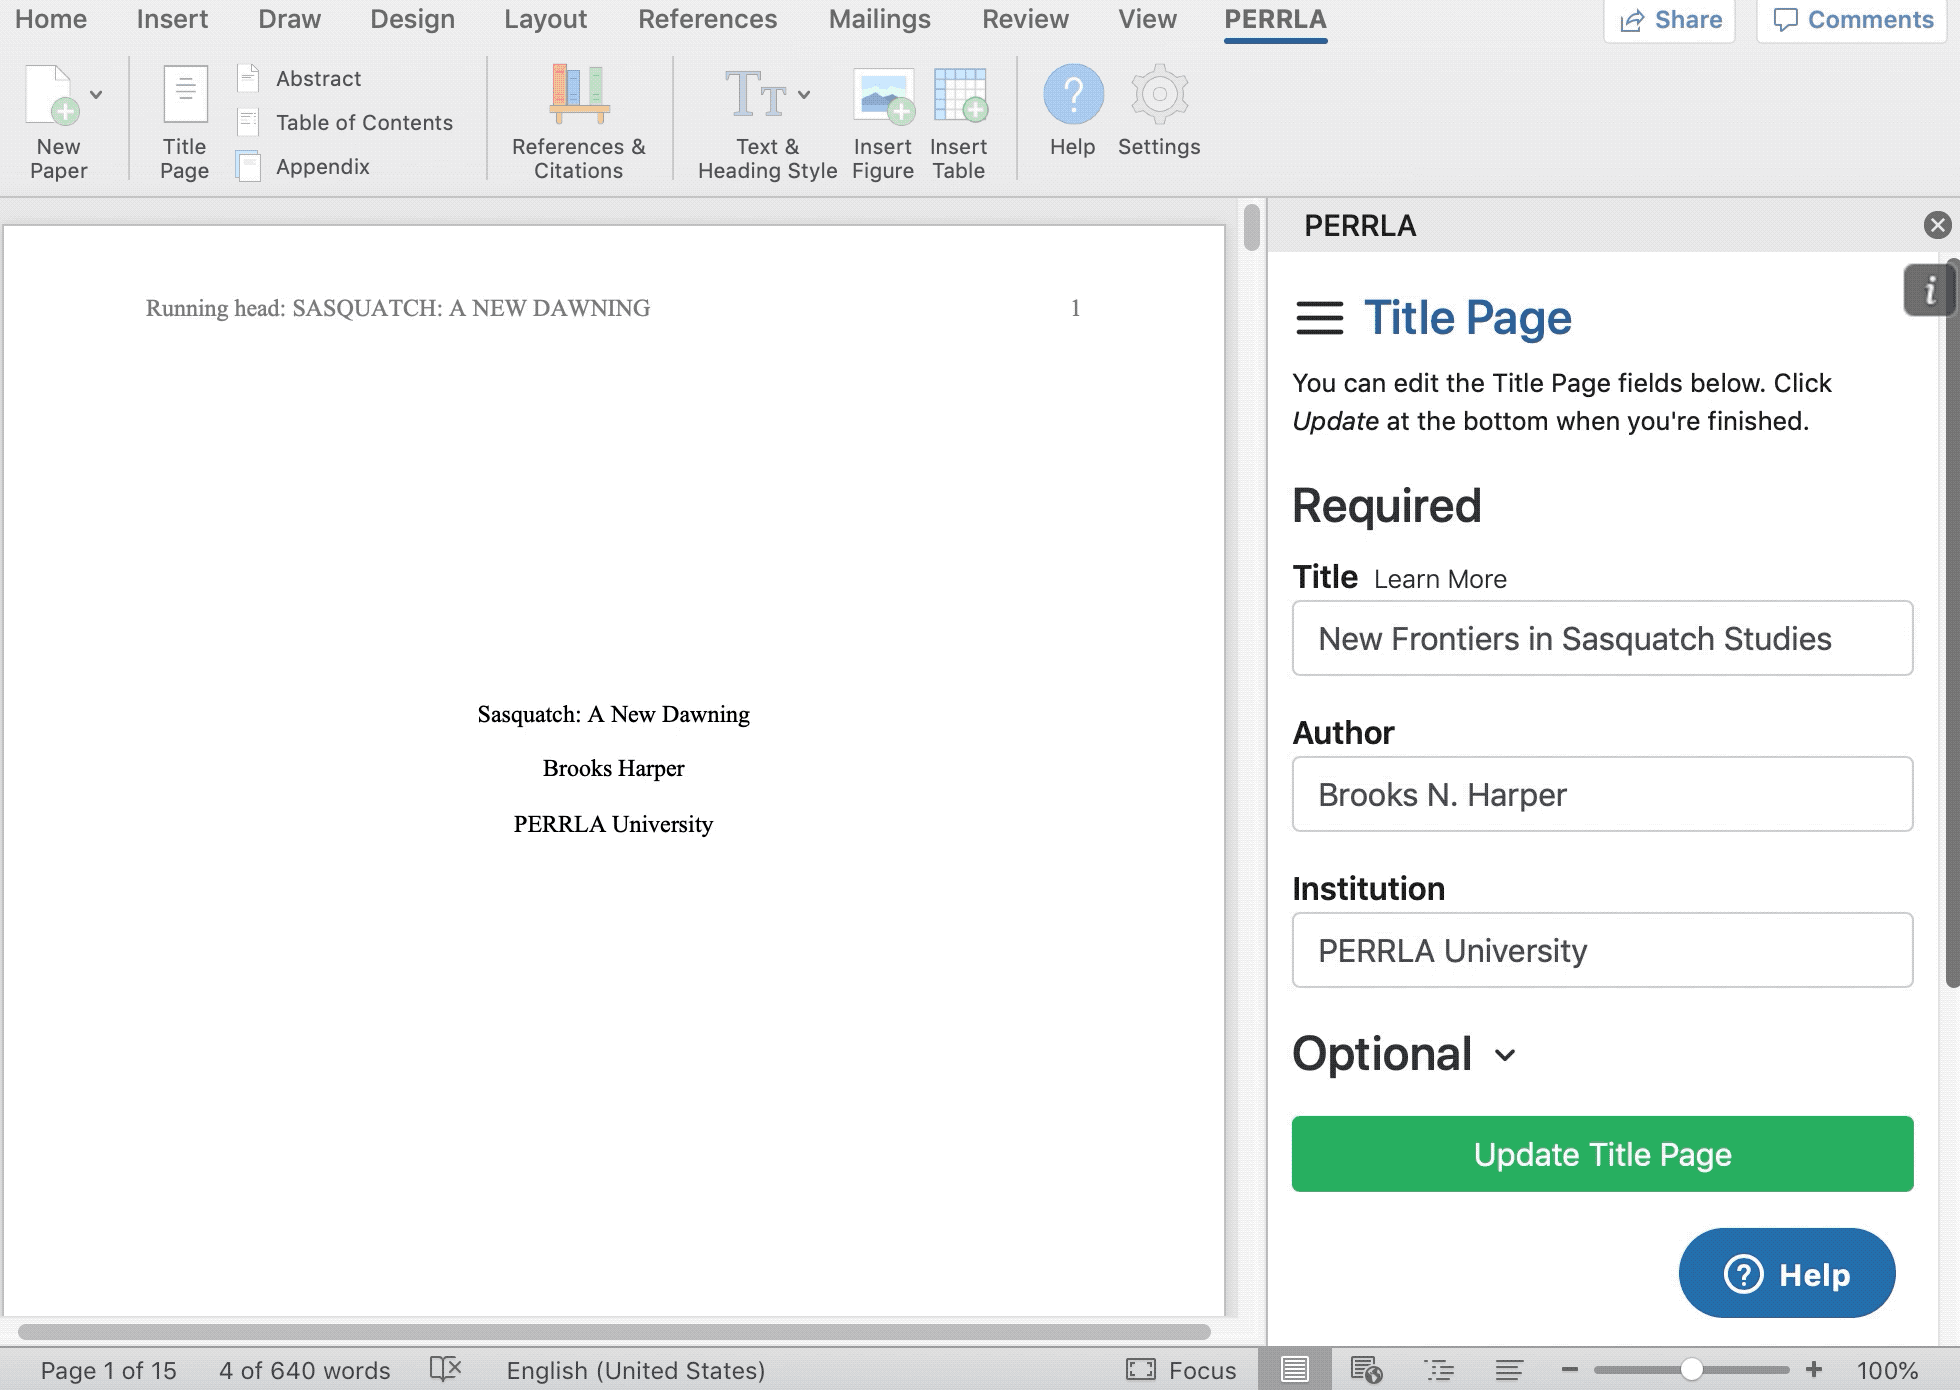Screen dimensions: 1960x1390
Task: Toggle the Table of Contents checkbox
Action: point(248,122)
